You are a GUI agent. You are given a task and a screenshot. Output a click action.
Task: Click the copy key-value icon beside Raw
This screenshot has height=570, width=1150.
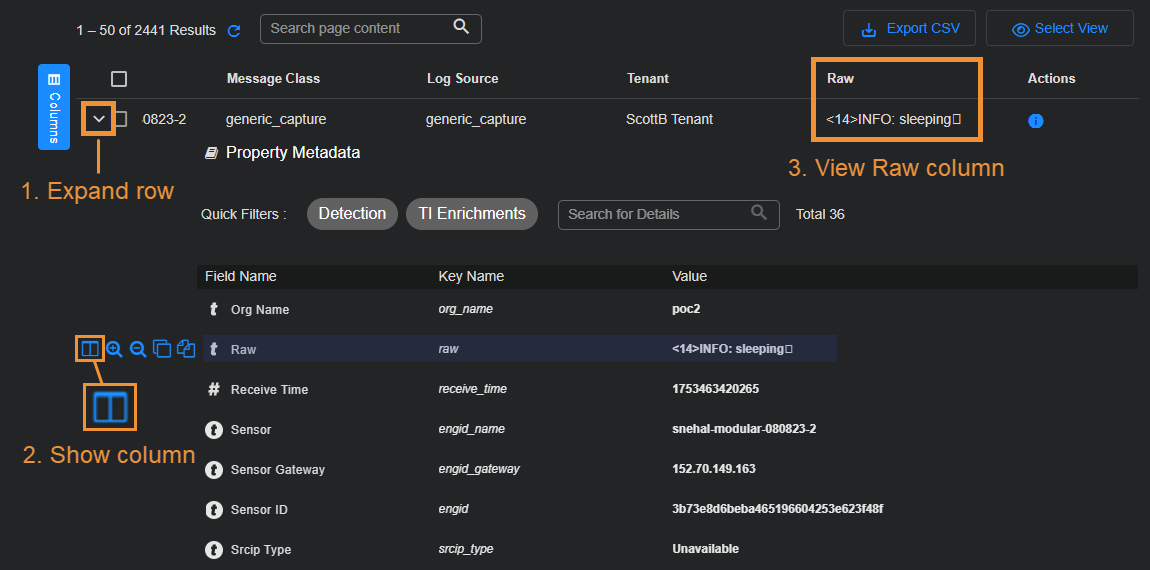(186, 349)
